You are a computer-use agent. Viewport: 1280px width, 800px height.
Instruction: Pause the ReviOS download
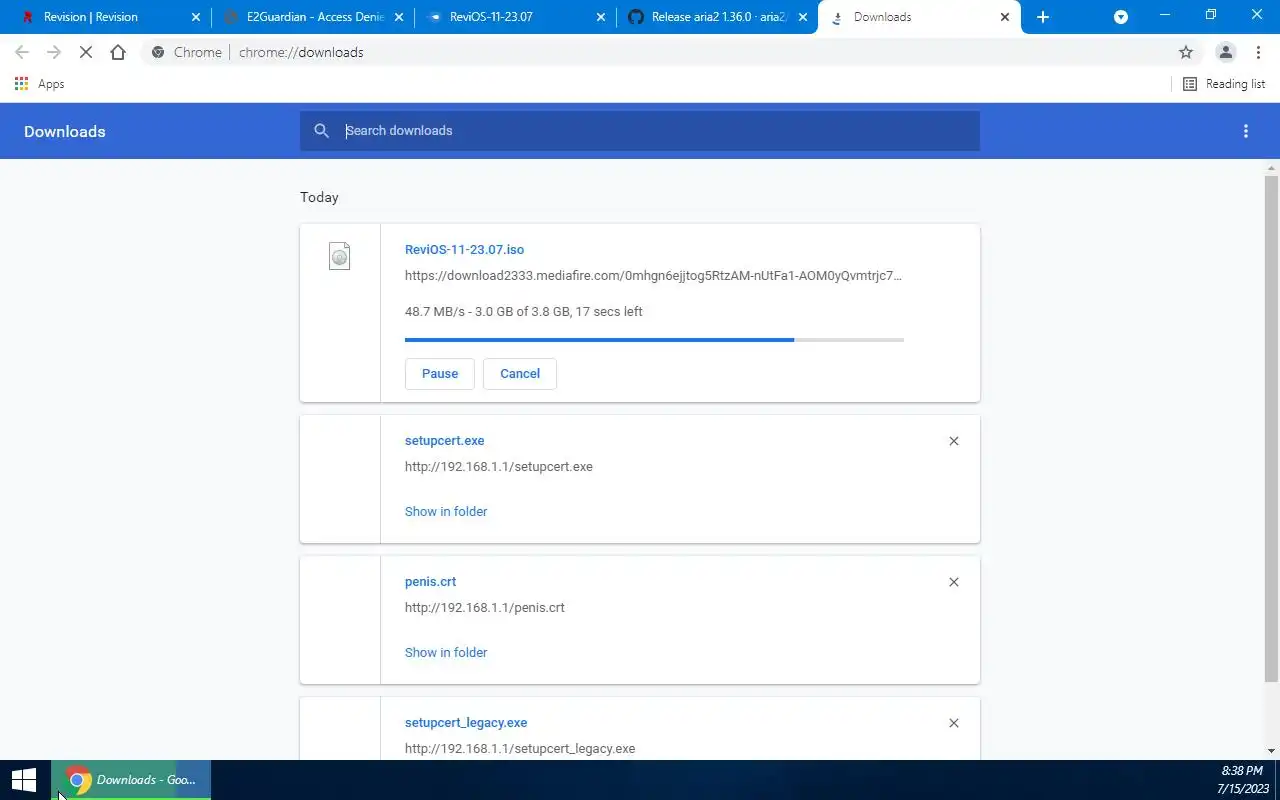coord(440,373)
